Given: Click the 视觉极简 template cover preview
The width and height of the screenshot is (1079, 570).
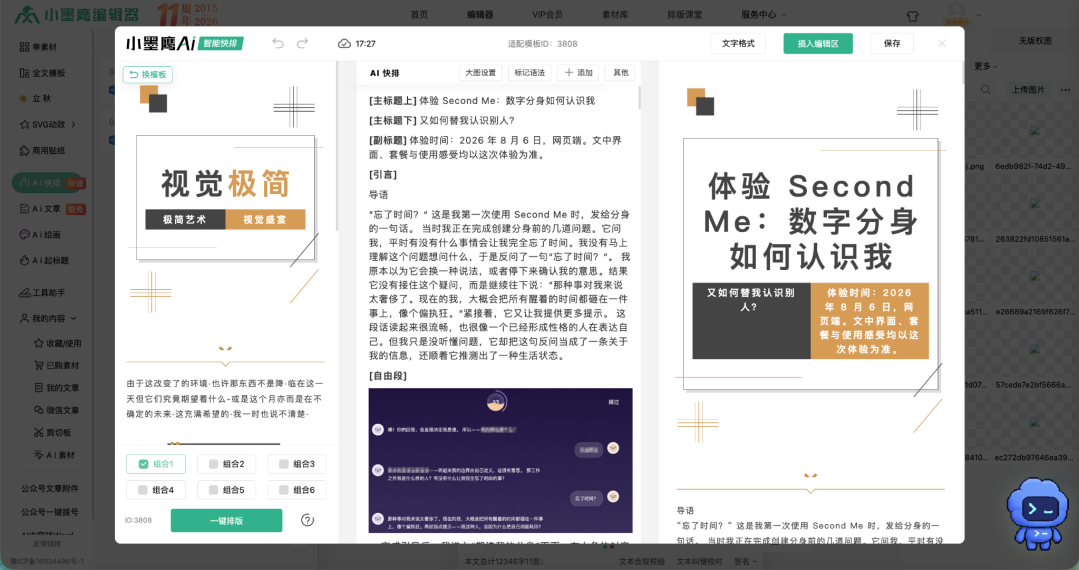Looking at the screenshot, I should pyautogui.click(x=225, y=197).
